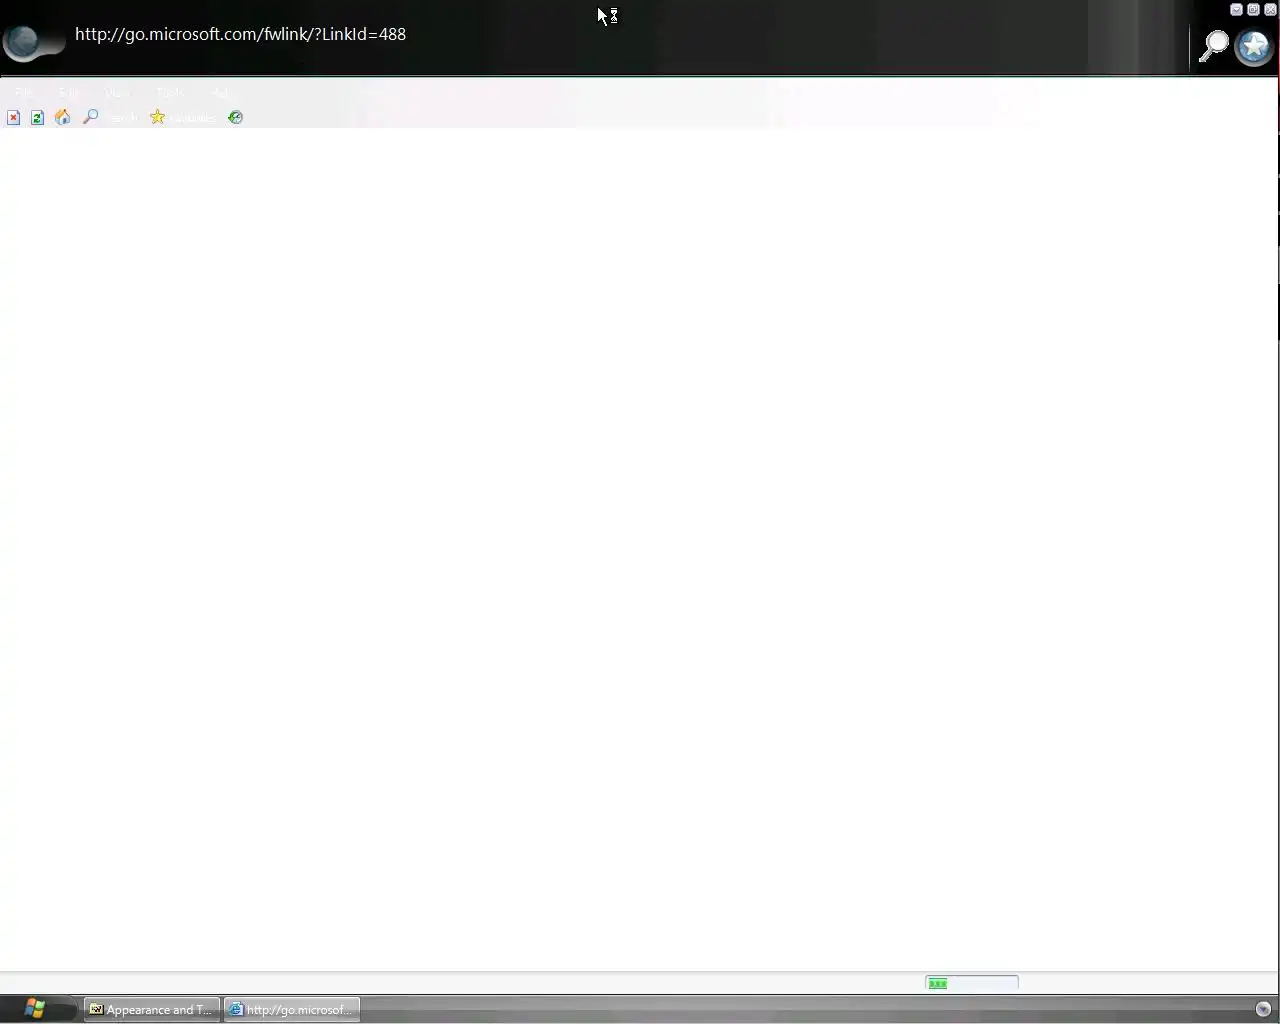1280x1024 pixels.
Task: Click the round blue star button
Action: [x=1253, y=46]
